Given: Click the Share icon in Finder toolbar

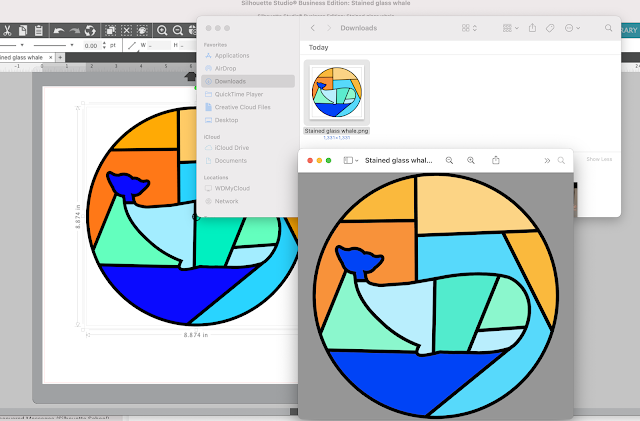Looking at the screenshot, I should [532, 28].
